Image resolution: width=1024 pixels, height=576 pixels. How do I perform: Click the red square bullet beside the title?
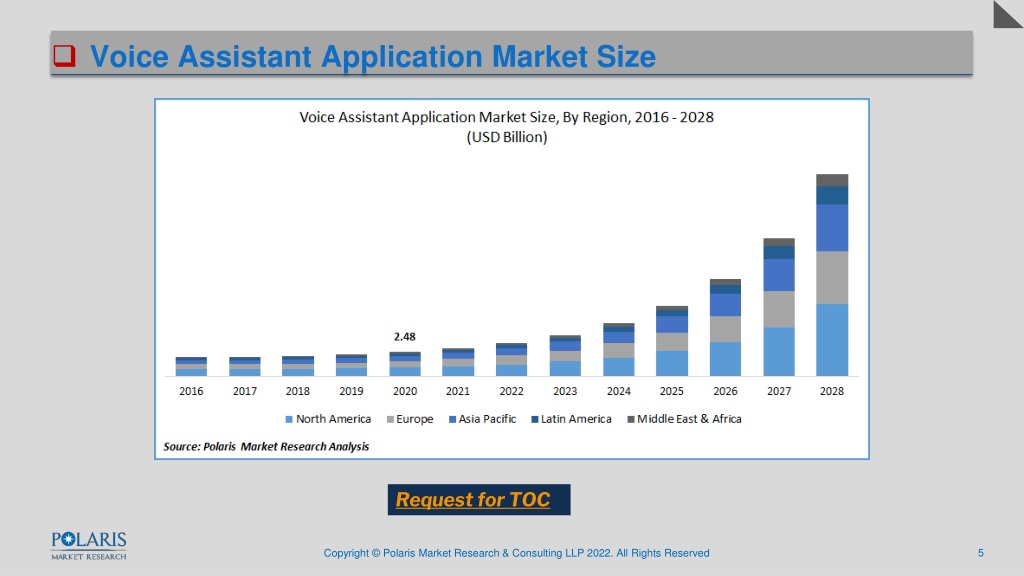64,56
